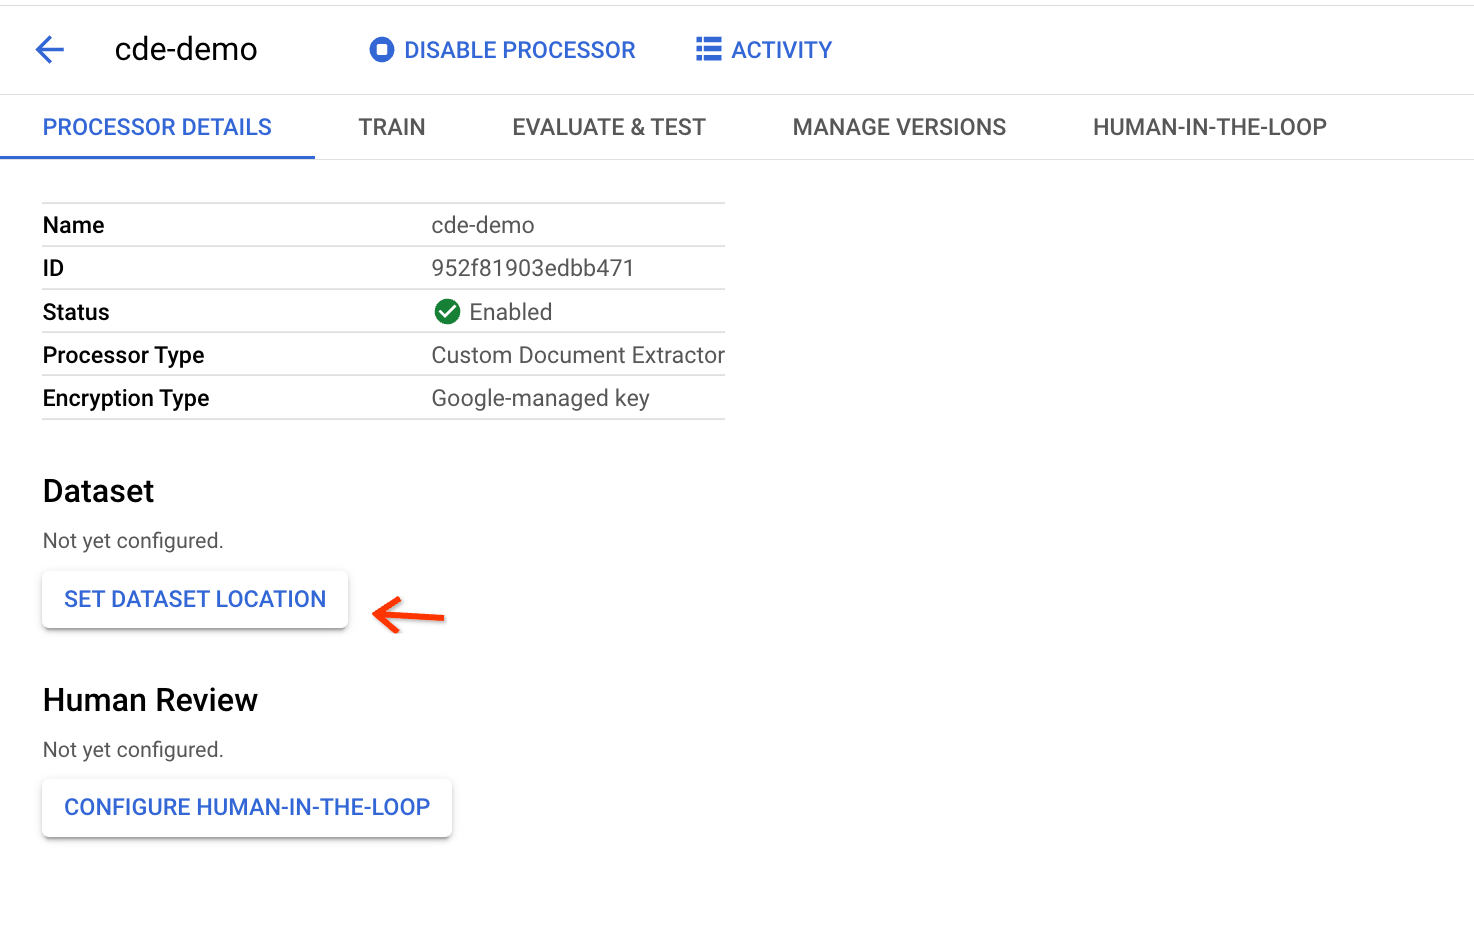Click the cde-demo value in Name row

(482, 225)
